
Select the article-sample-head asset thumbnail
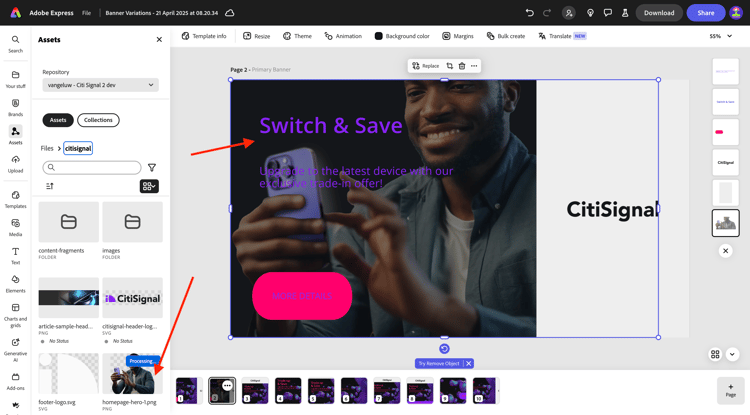coord(68,298)
